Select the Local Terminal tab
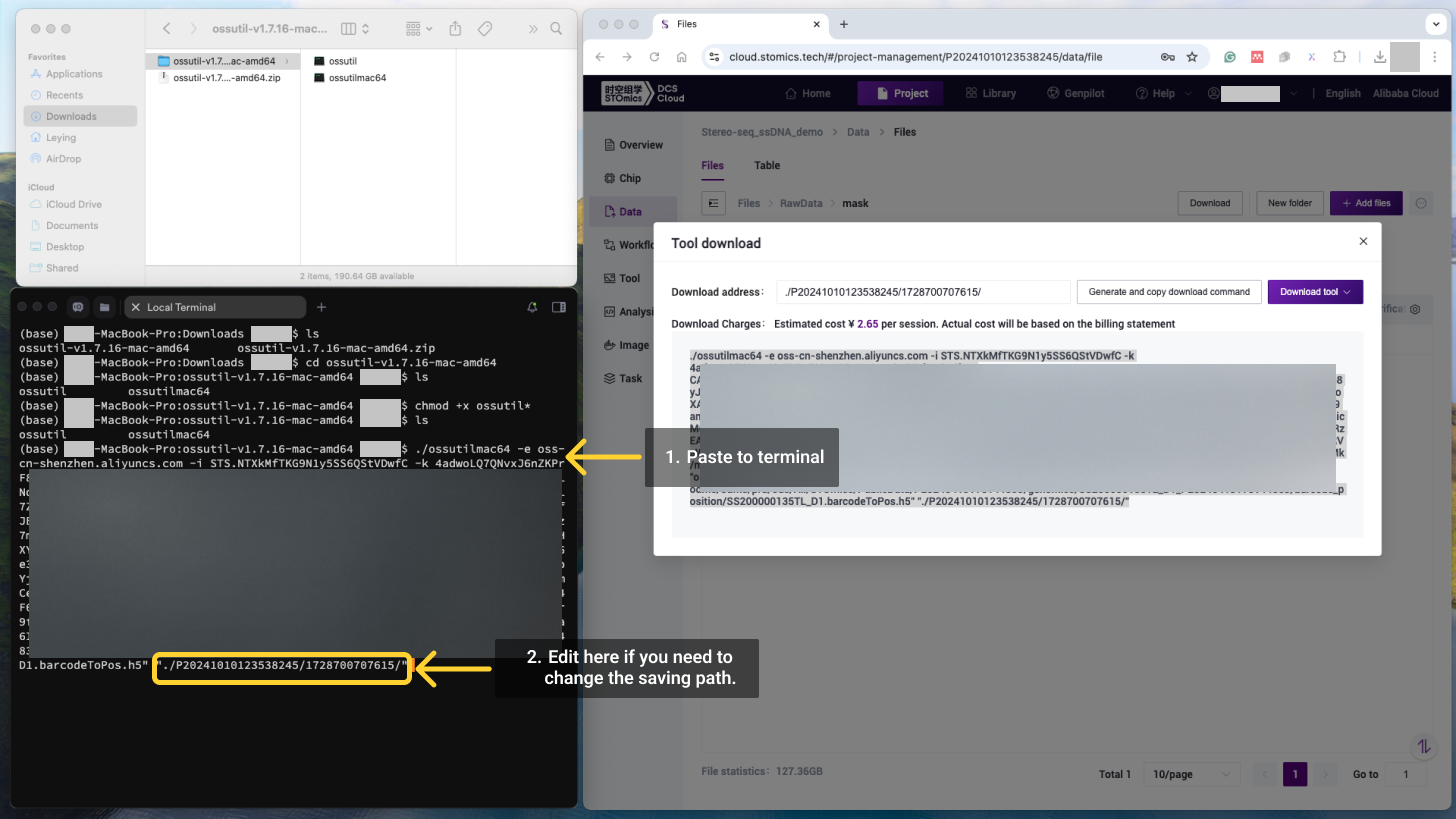 (x=180, y=307)
